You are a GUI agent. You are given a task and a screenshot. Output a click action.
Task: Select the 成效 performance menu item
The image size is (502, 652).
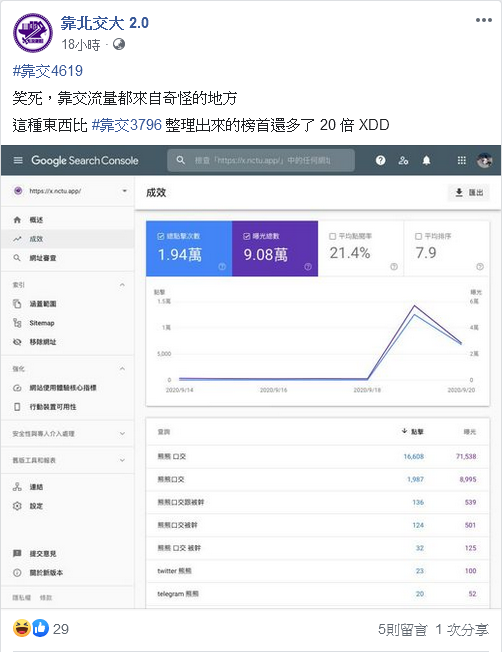pos(68,239)
